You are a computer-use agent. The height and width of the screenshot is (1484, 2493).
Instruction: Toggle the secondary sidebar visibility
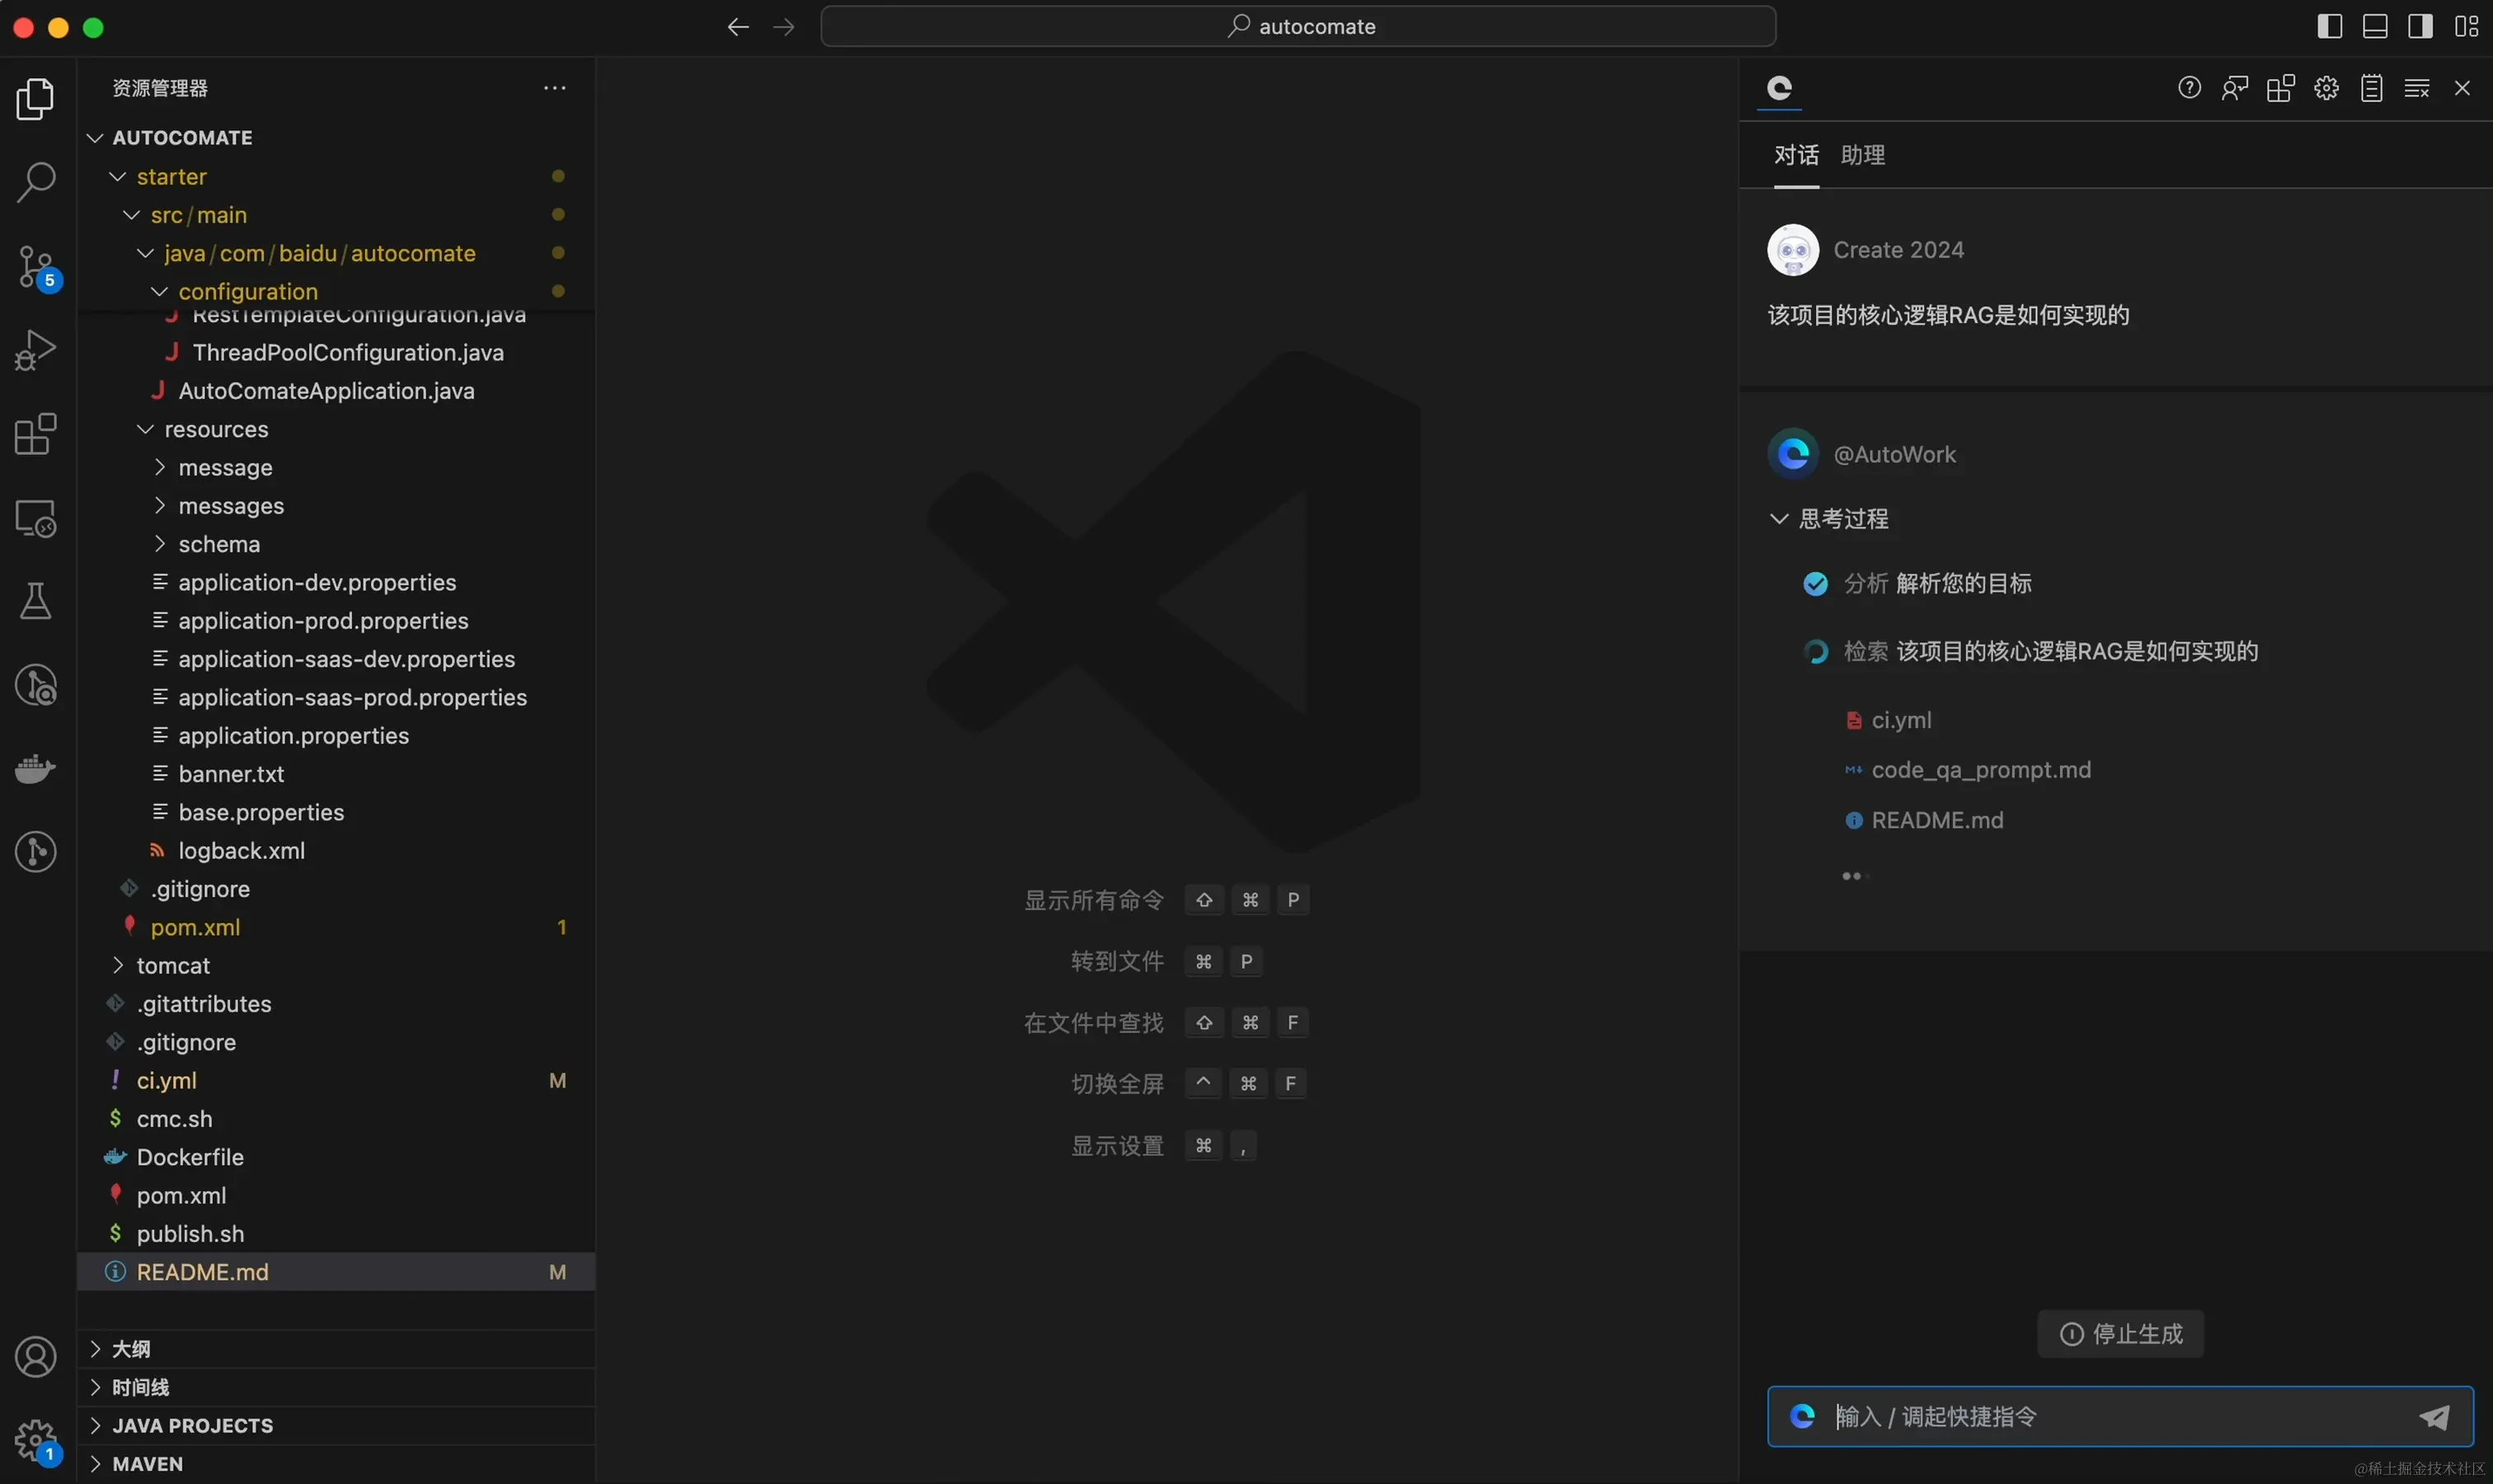point(2421,26)
